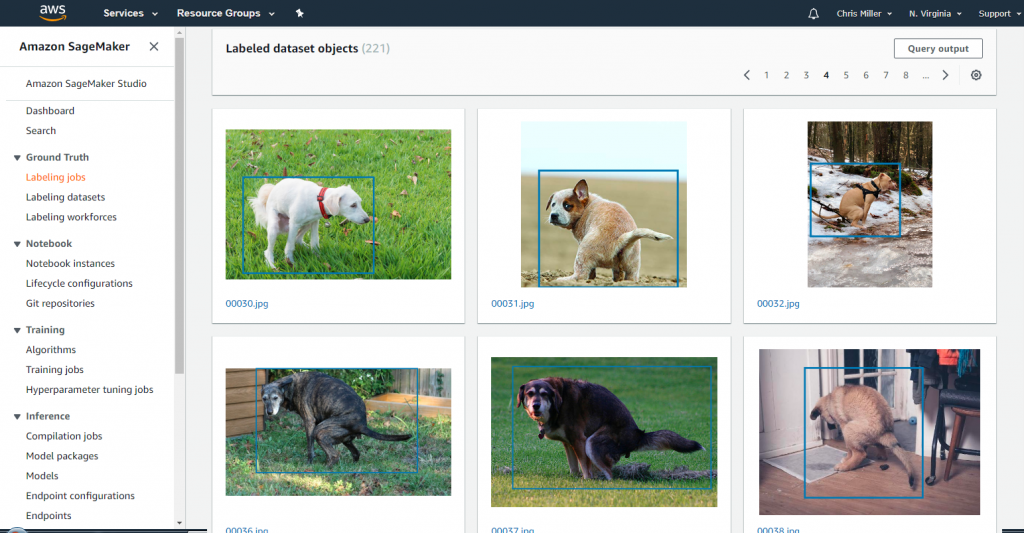Image resolution: width=1024 pixels, height=533 pixels.
Task: Open Endpoint configurations in sidebar
Action: [x=80, y=496]
